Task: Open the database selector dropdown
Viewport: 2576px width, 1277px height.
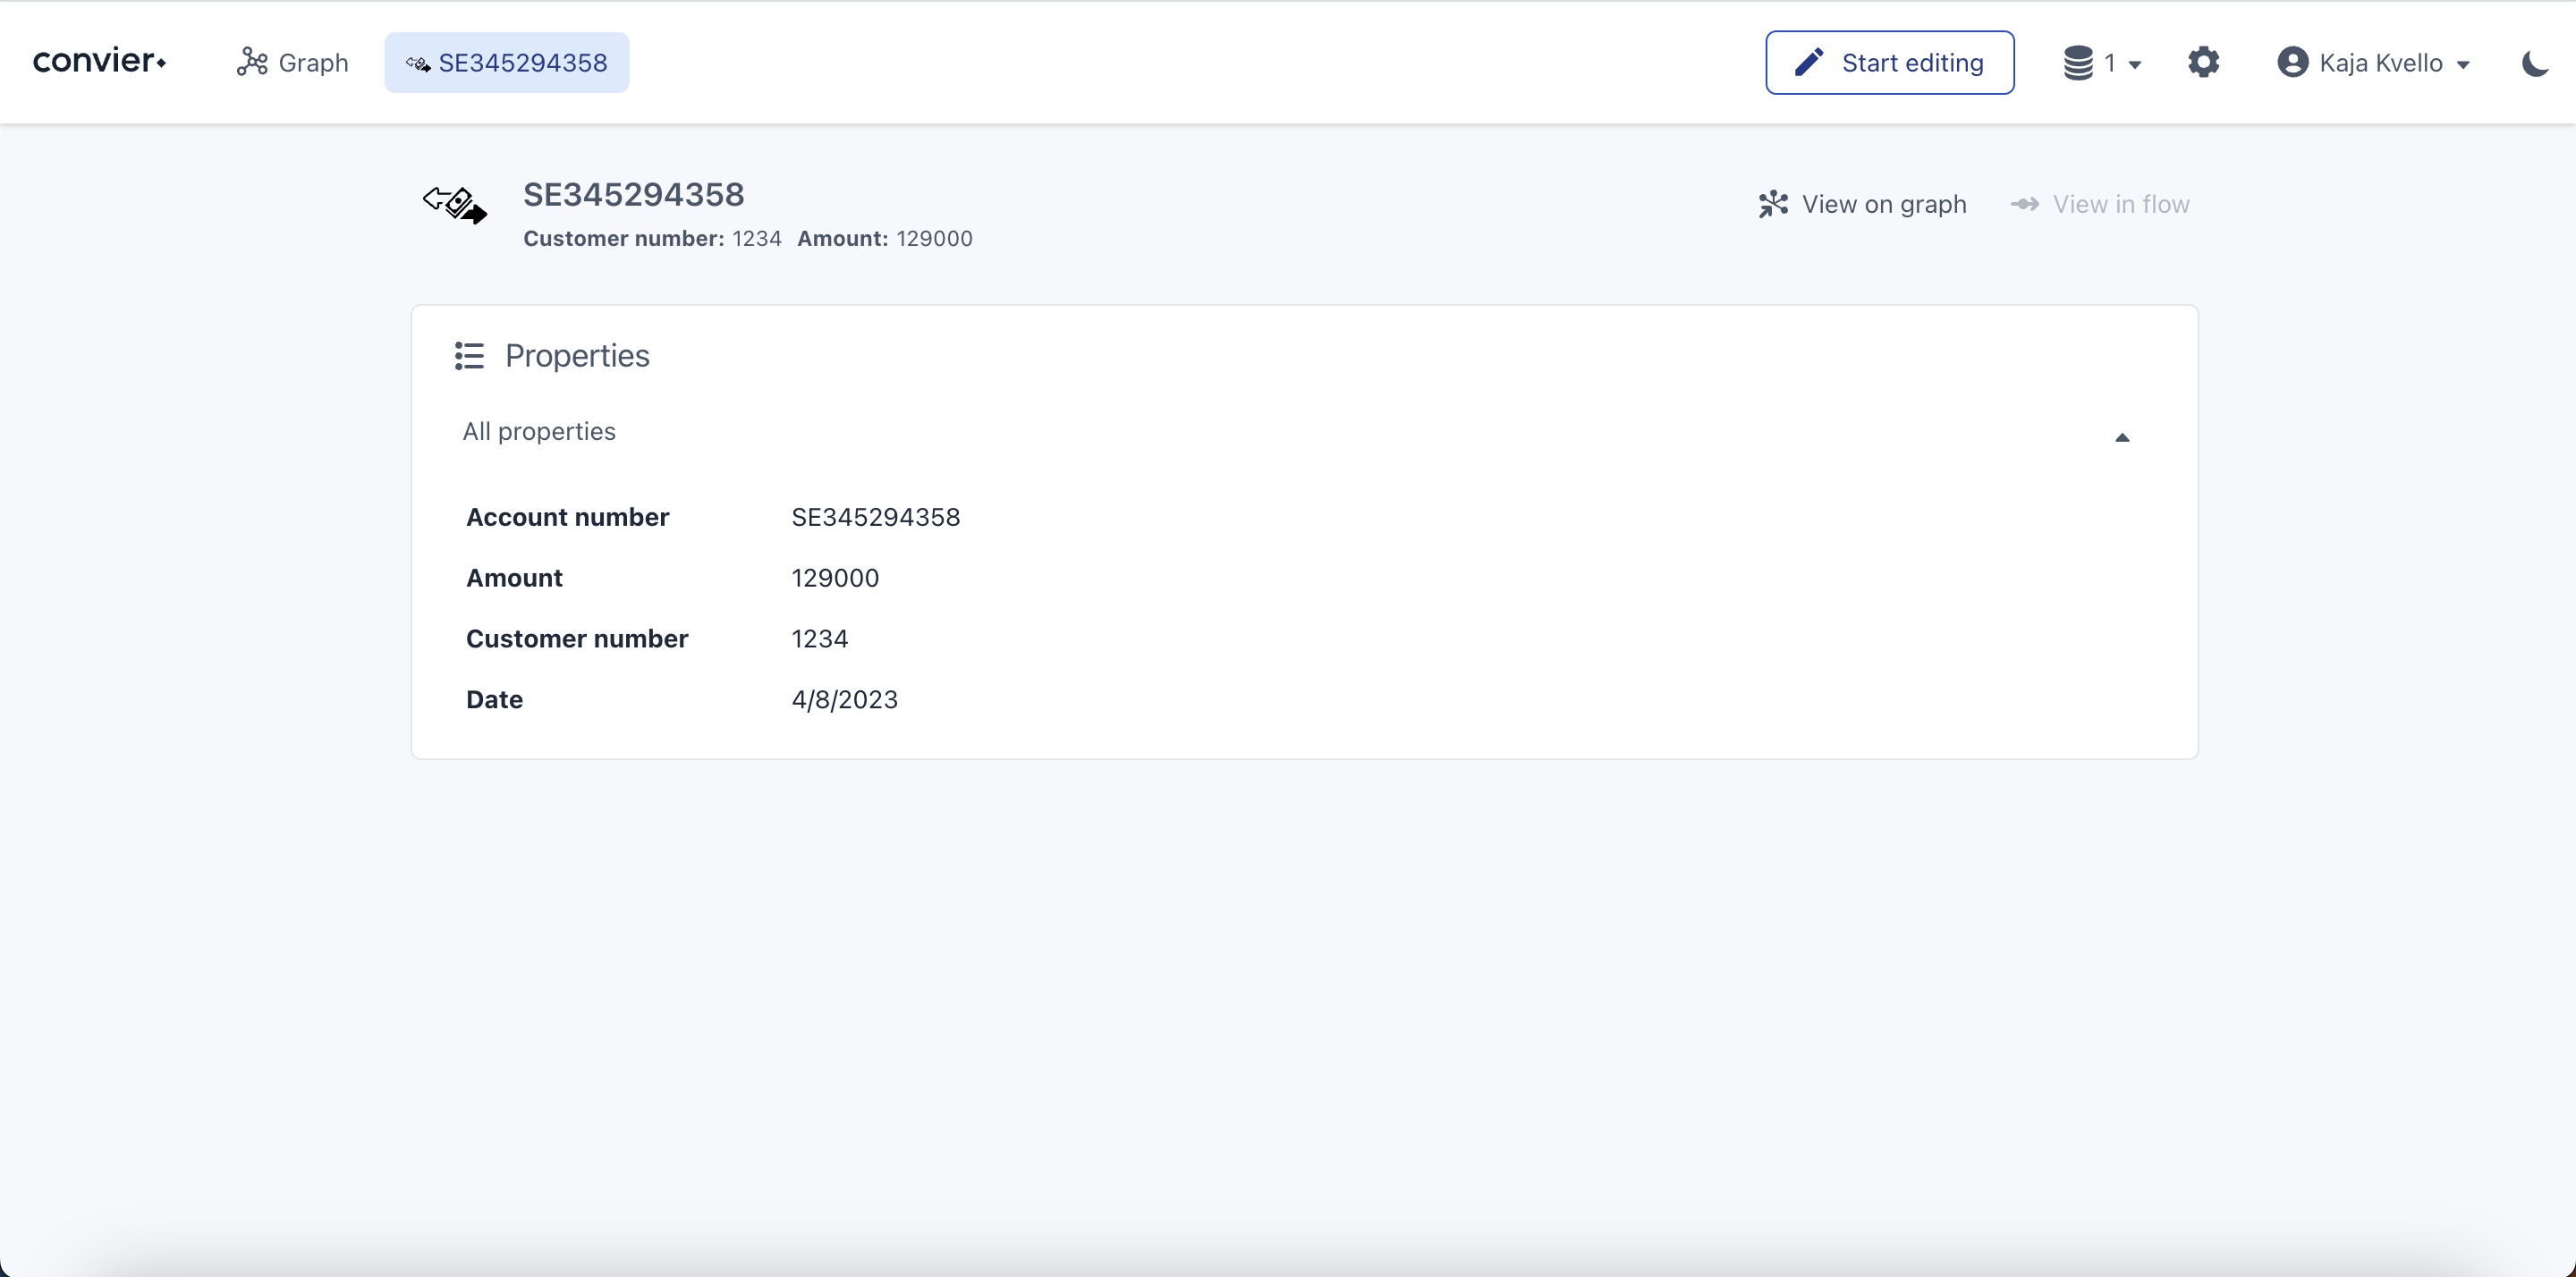Action: click(2101, 62)
